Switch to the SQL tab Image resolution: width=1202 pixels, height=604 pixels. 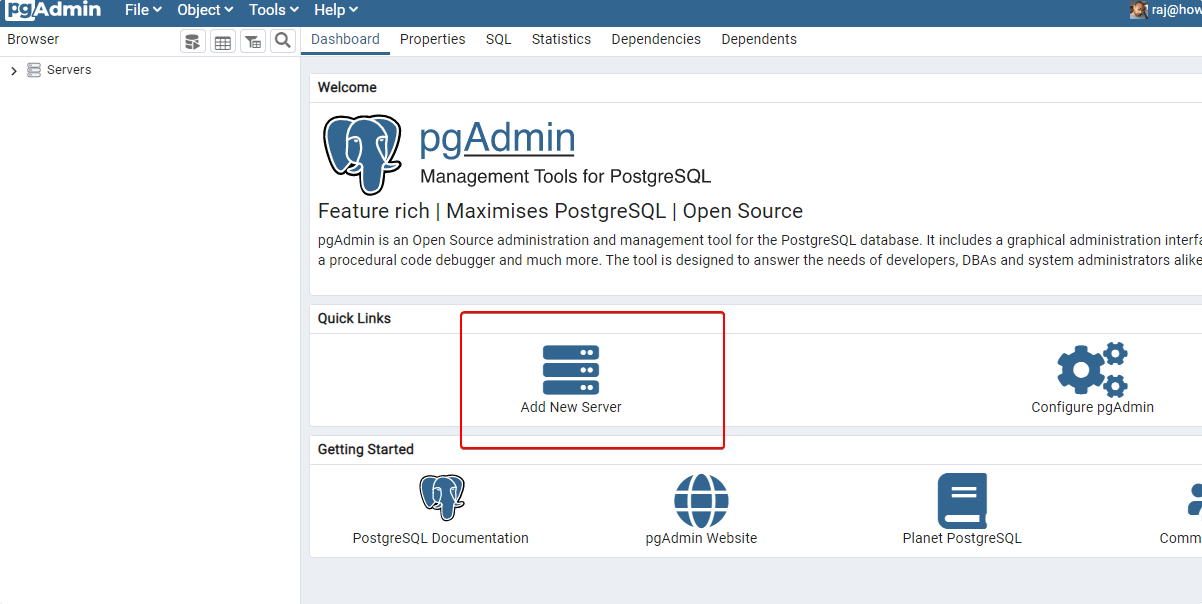[499, 40]
